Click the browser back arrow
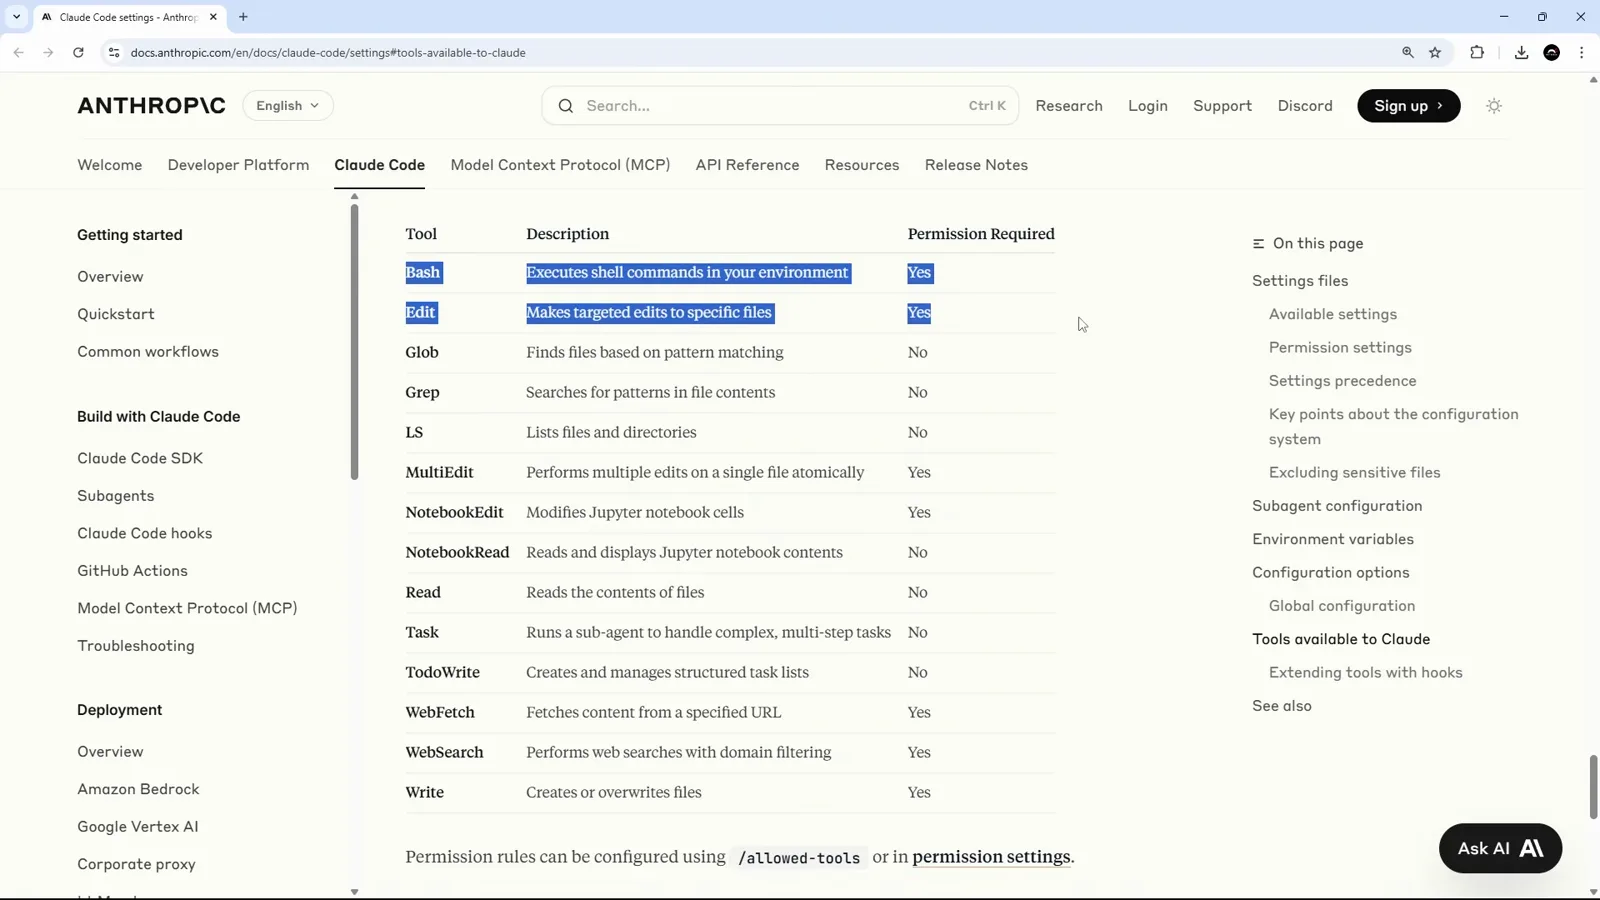 coord(19,52)
